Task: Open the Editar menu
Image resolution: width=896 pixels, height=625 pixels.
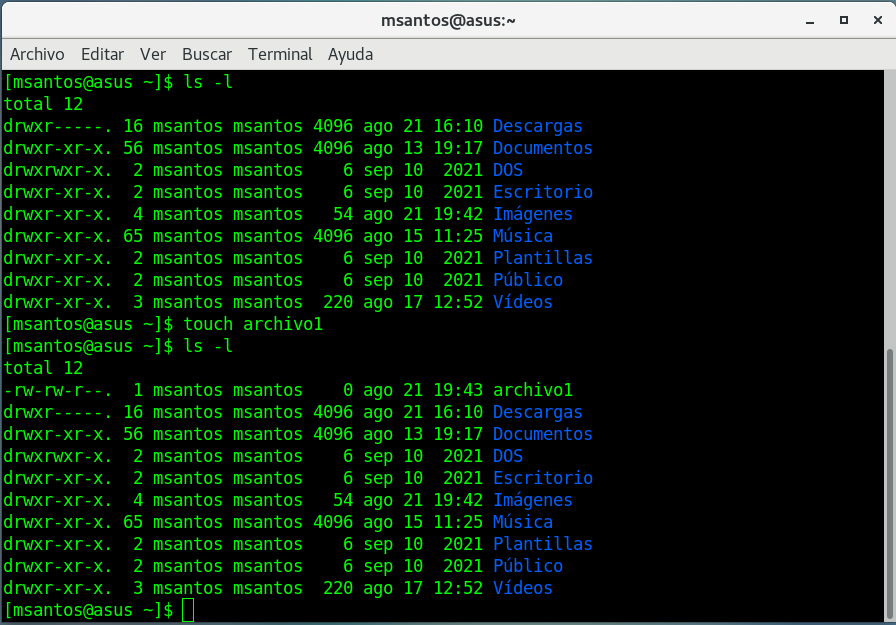Action: tap(102, 54)
